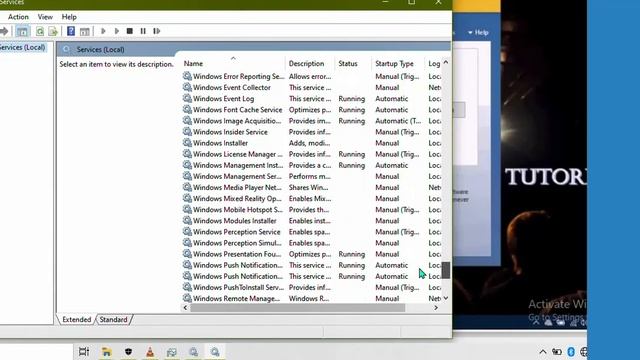Image resolution: width=640 pixels, height=360 pixels.
Task: Select Windows Perception Service
Action: (311, 231)
